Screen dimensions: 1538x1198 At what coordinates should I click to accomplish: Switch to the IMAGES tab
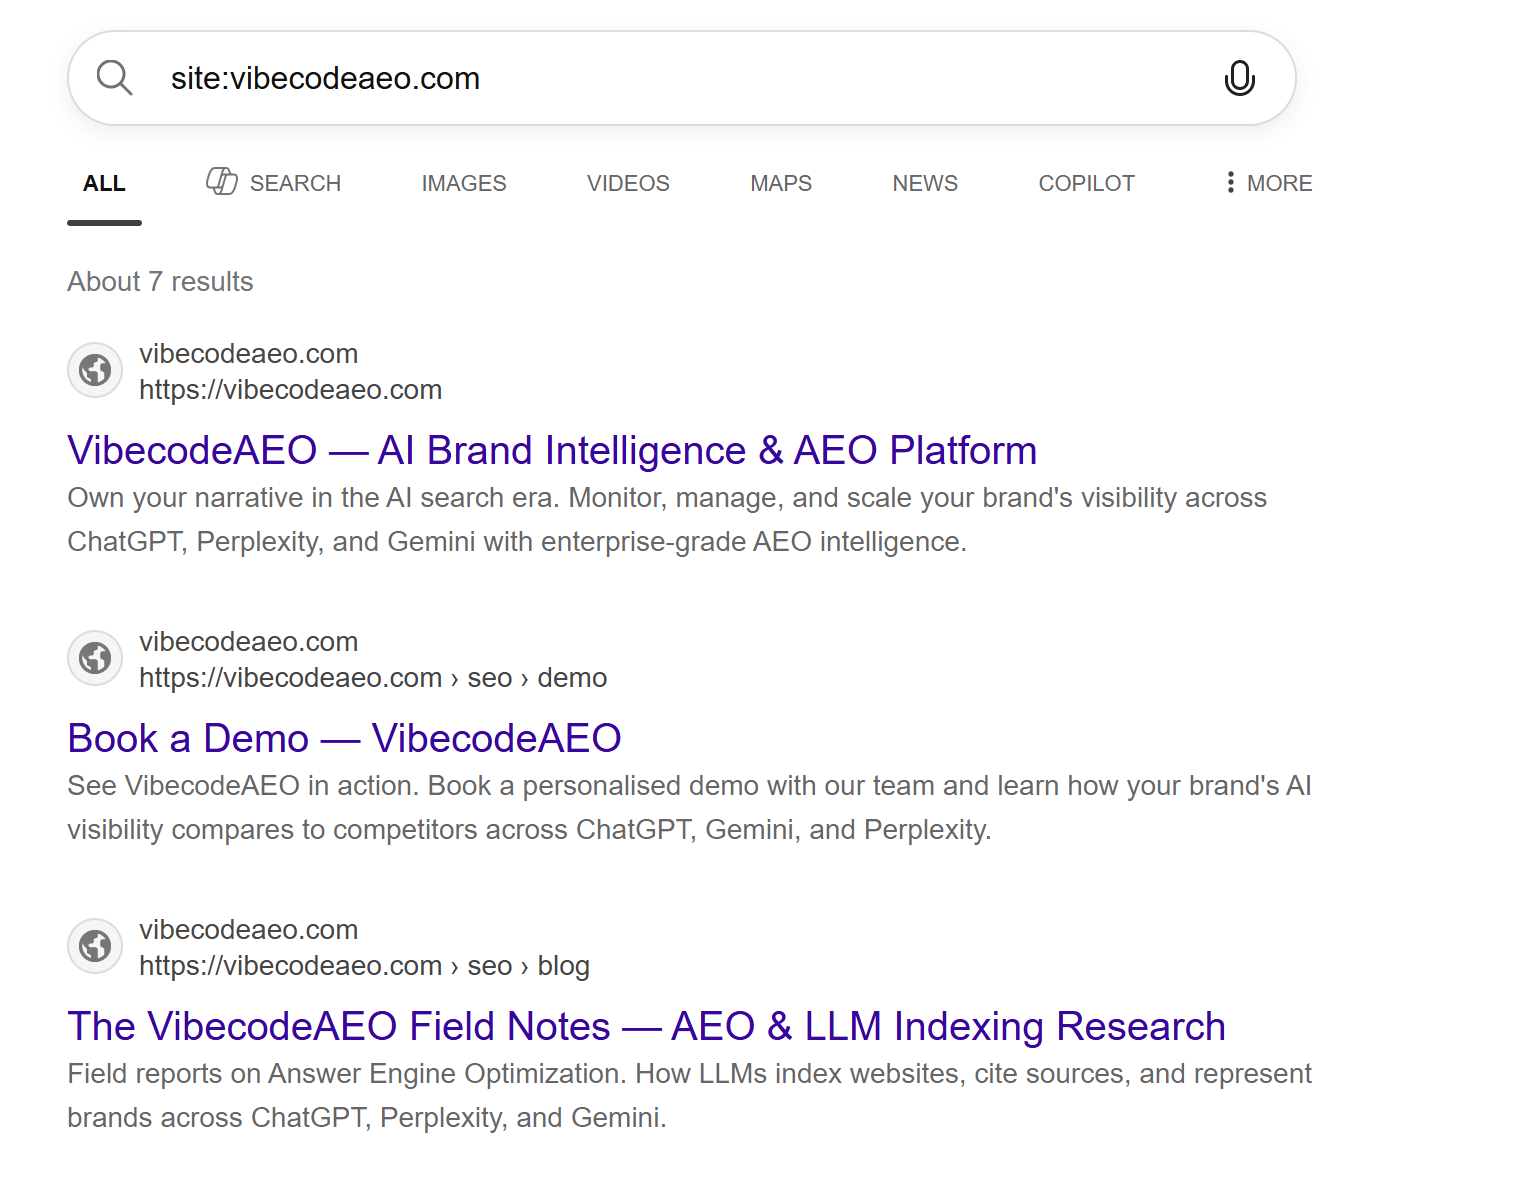coord(464,183)
